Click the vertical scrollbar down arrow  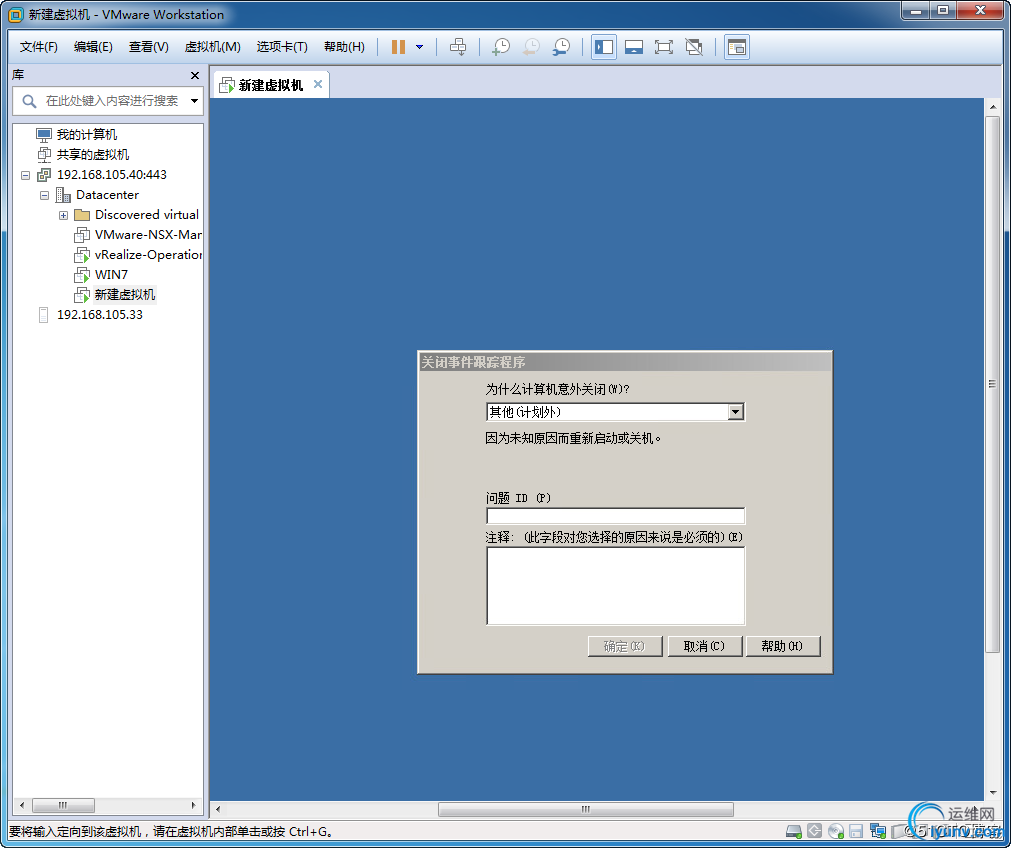(992, 793)
